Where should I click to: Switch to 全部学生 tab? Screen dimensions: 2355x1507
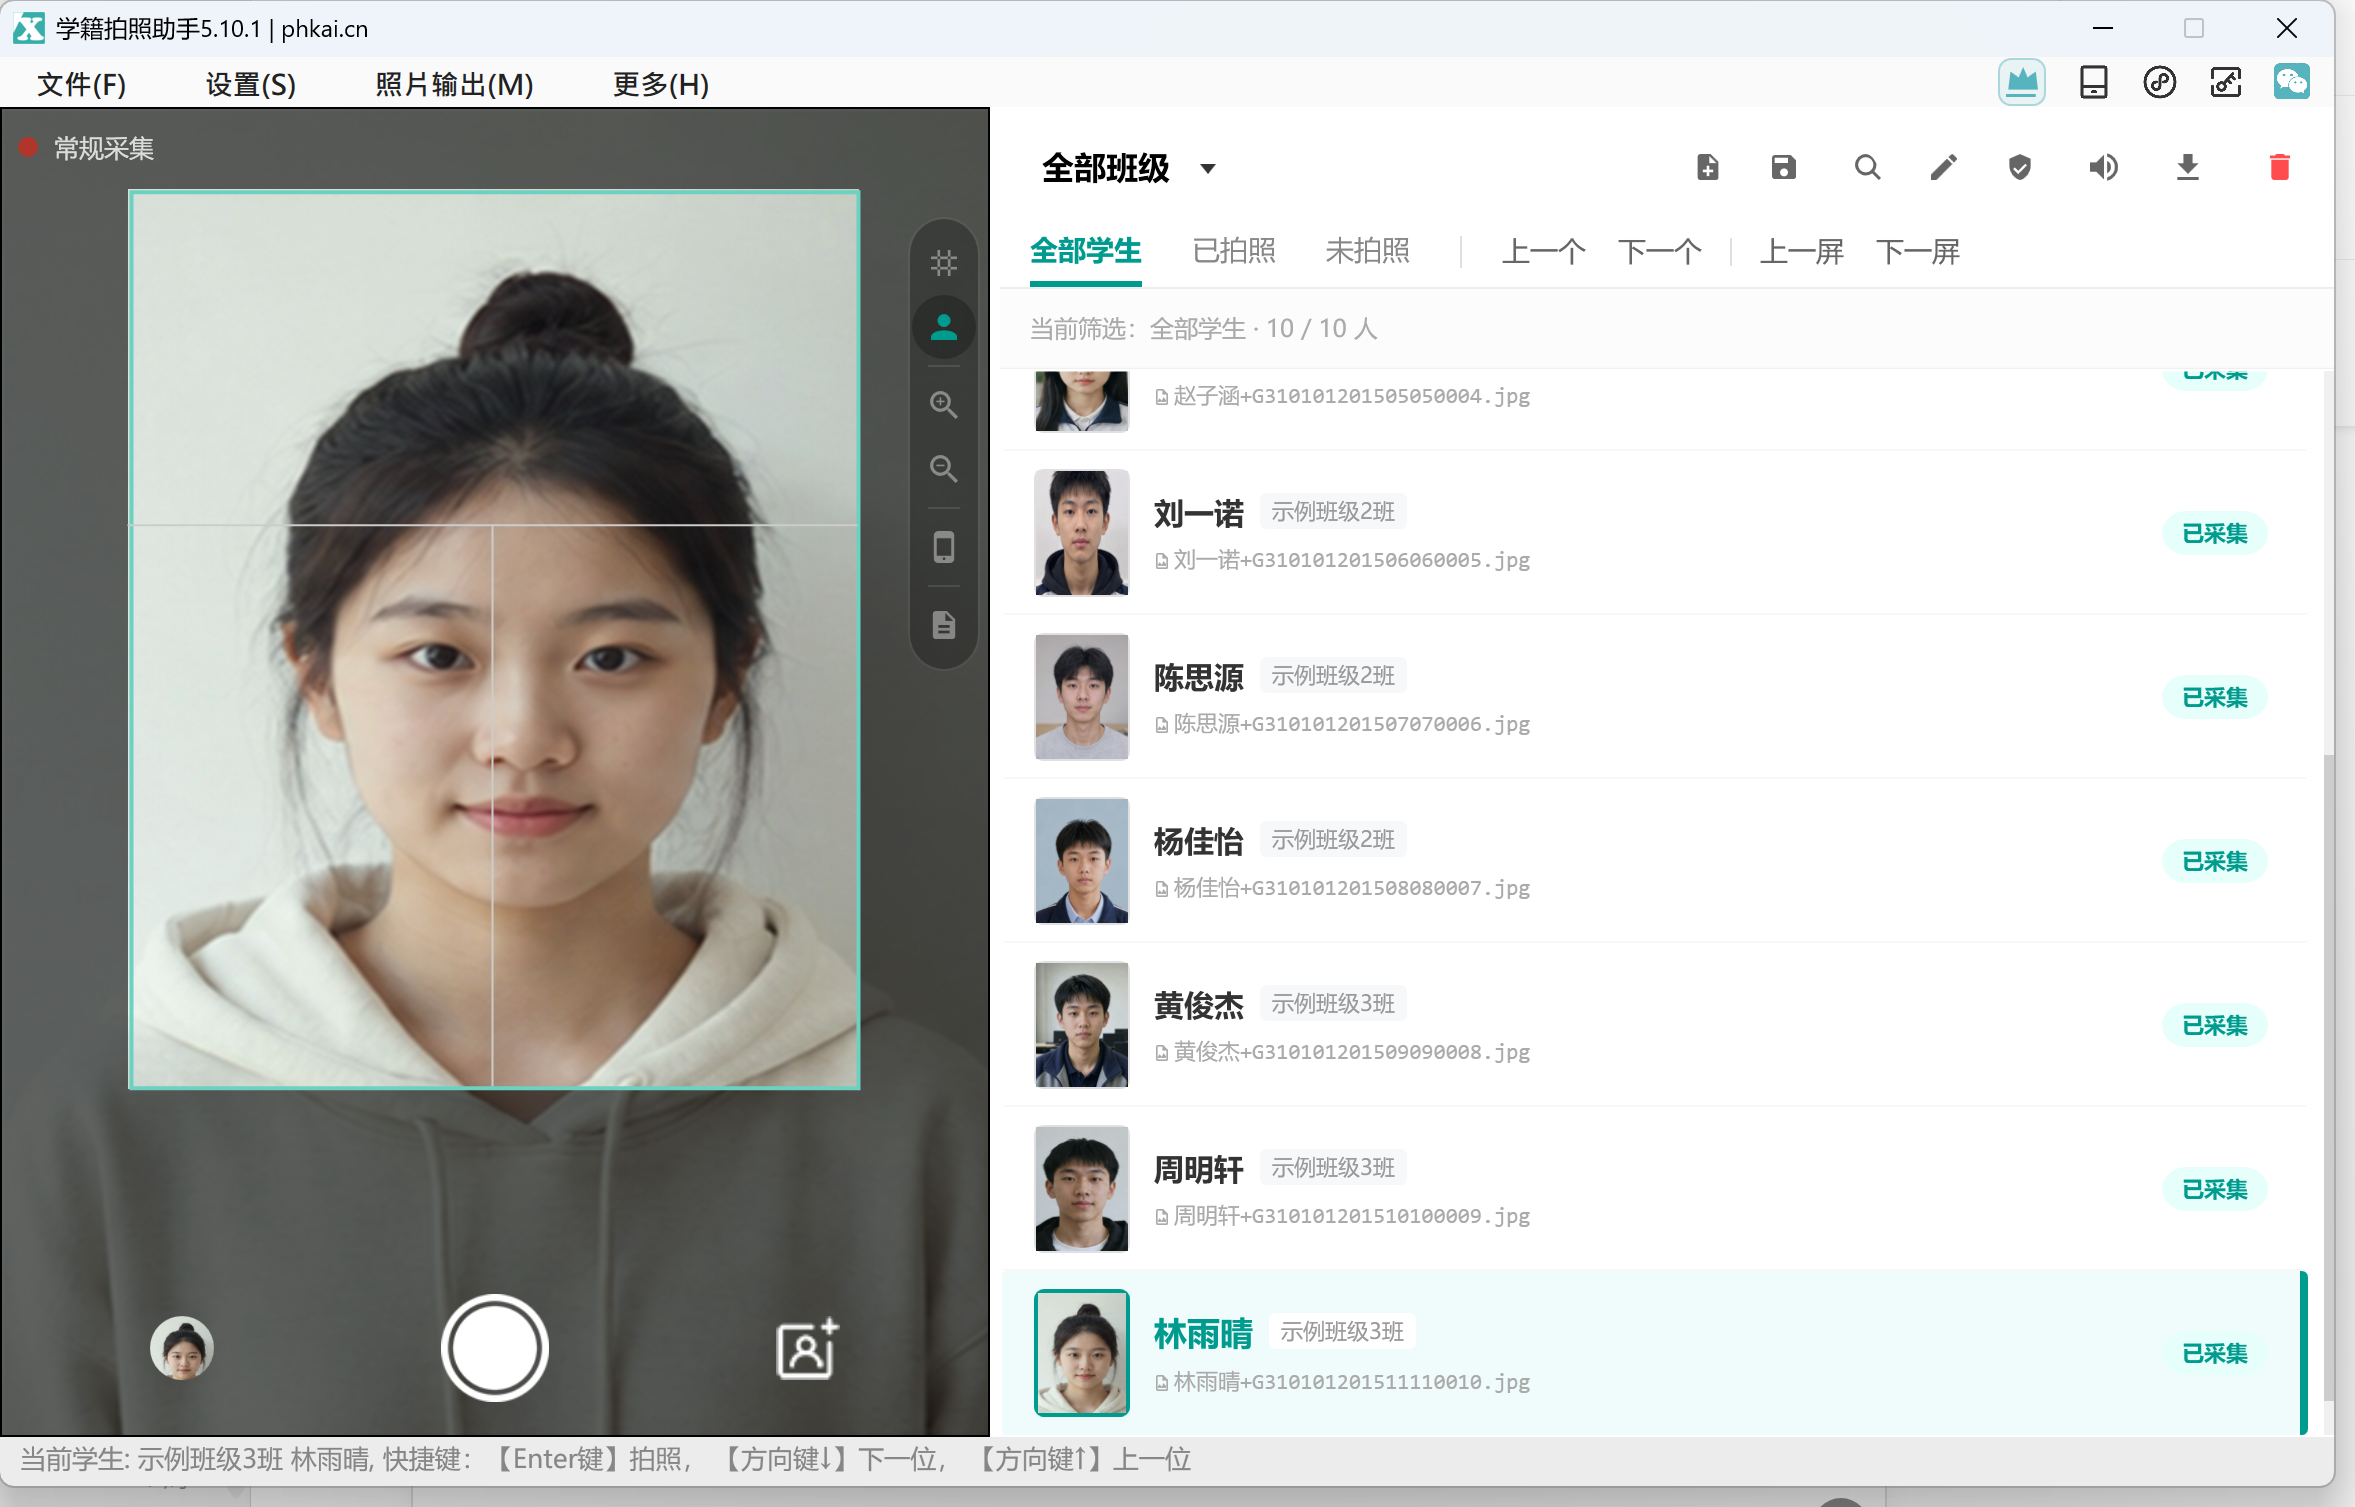point(1085,251)
